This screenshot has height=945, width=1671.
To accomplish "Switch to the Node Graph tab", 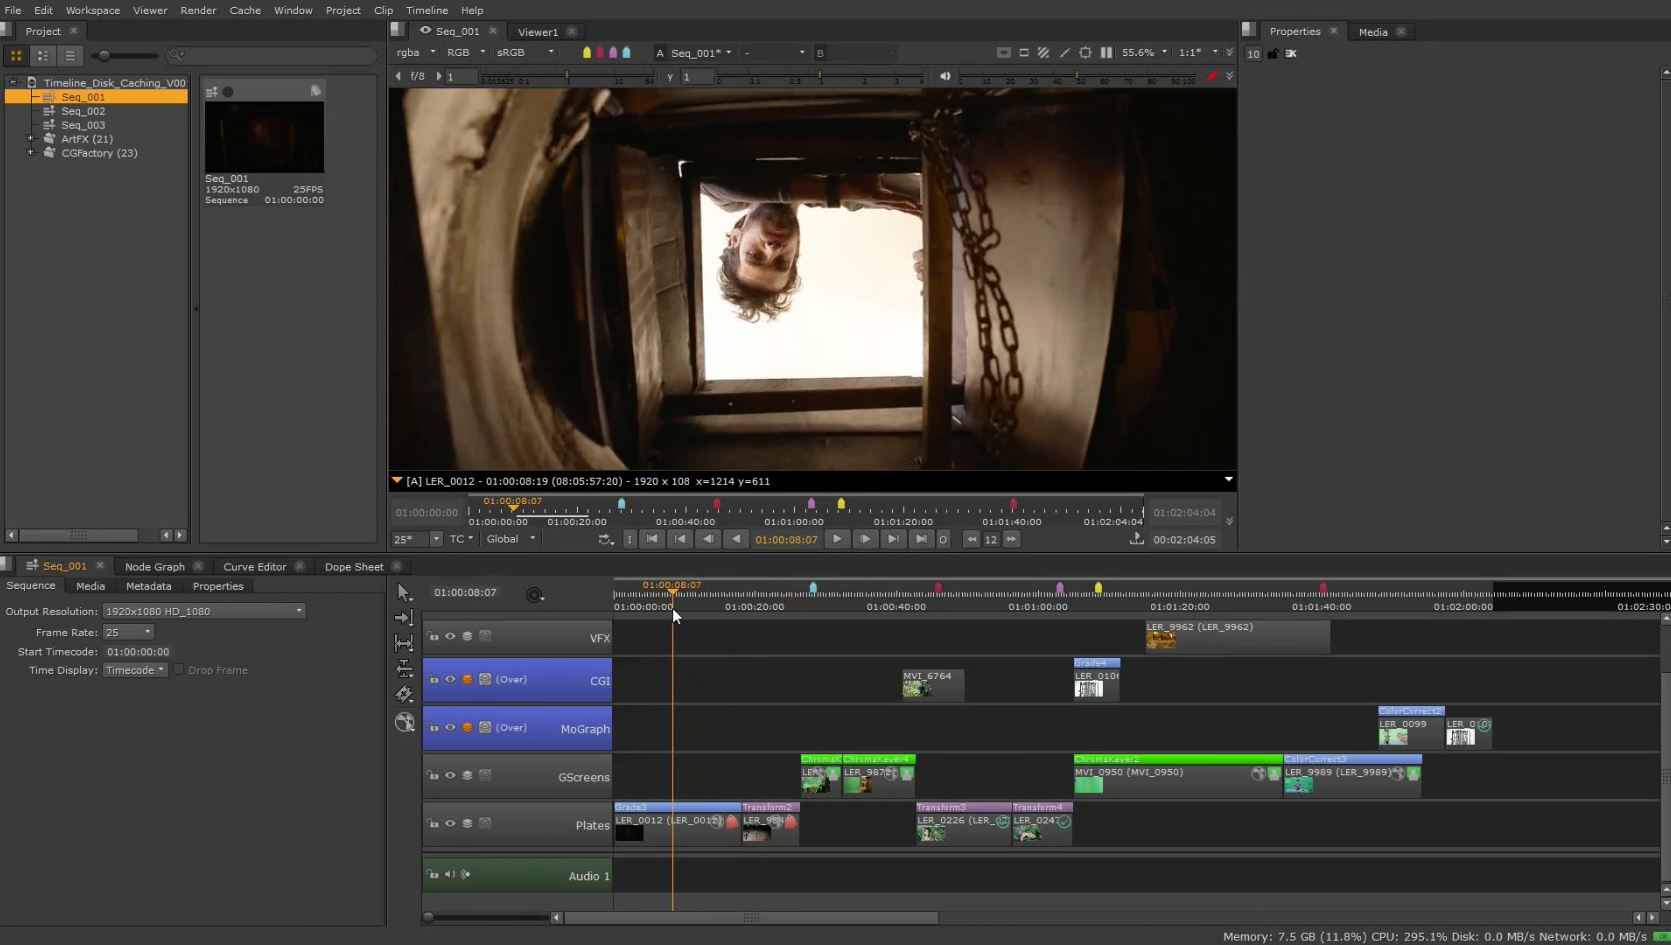I will point(155,566).
